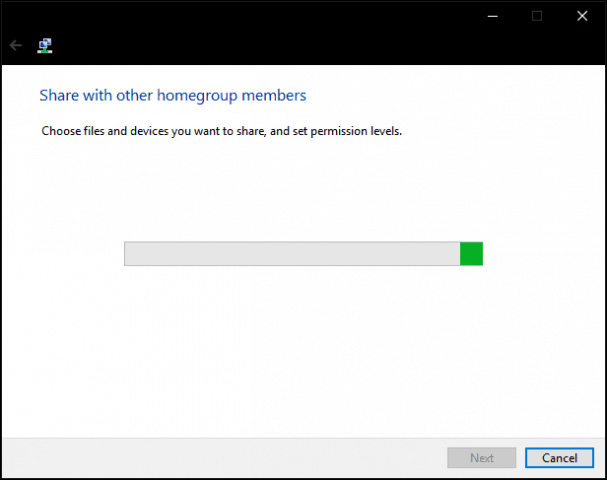Click the grayed-out Next button

point(482,458)
